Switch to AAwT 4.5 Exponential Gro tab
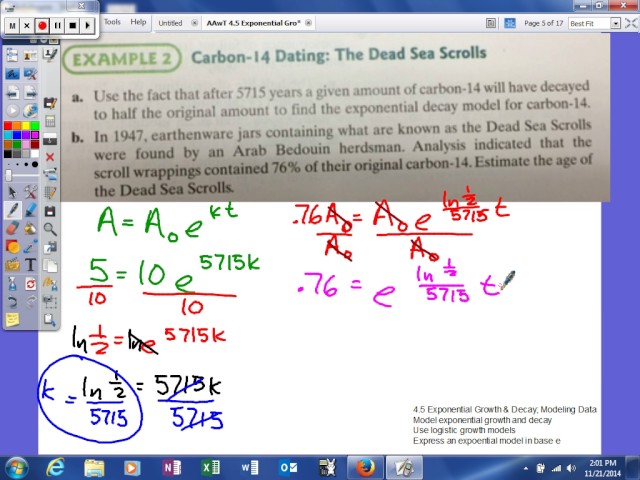 [x=253, y=23]
